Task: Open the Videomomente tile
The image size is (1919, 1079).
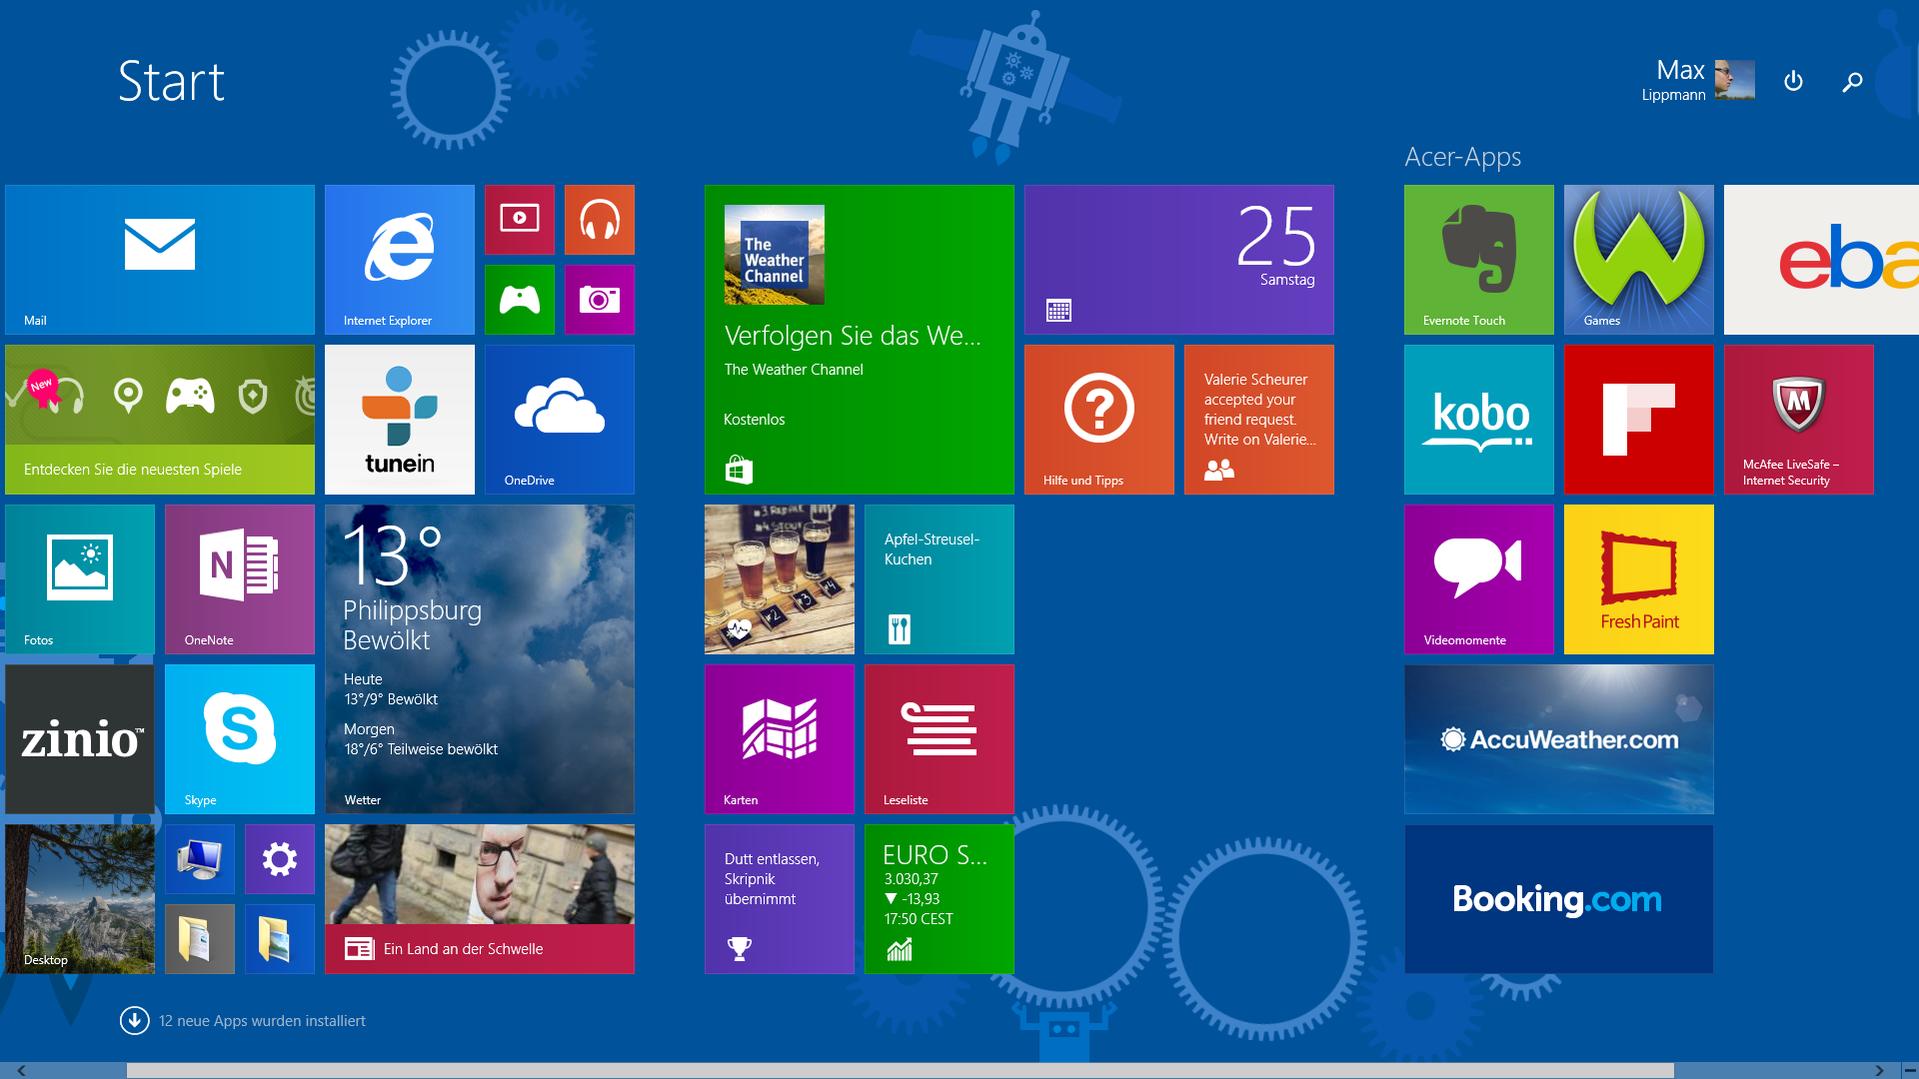Action: (x=1480, y=580)
